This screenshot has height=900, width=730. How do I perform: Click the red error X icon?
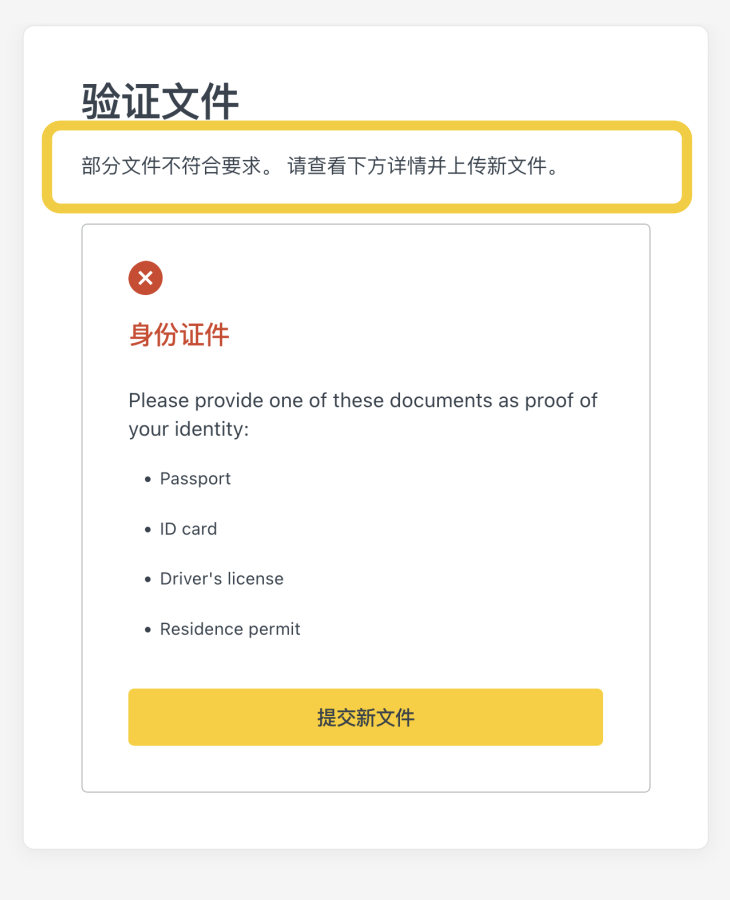click(x=145, y=278)
